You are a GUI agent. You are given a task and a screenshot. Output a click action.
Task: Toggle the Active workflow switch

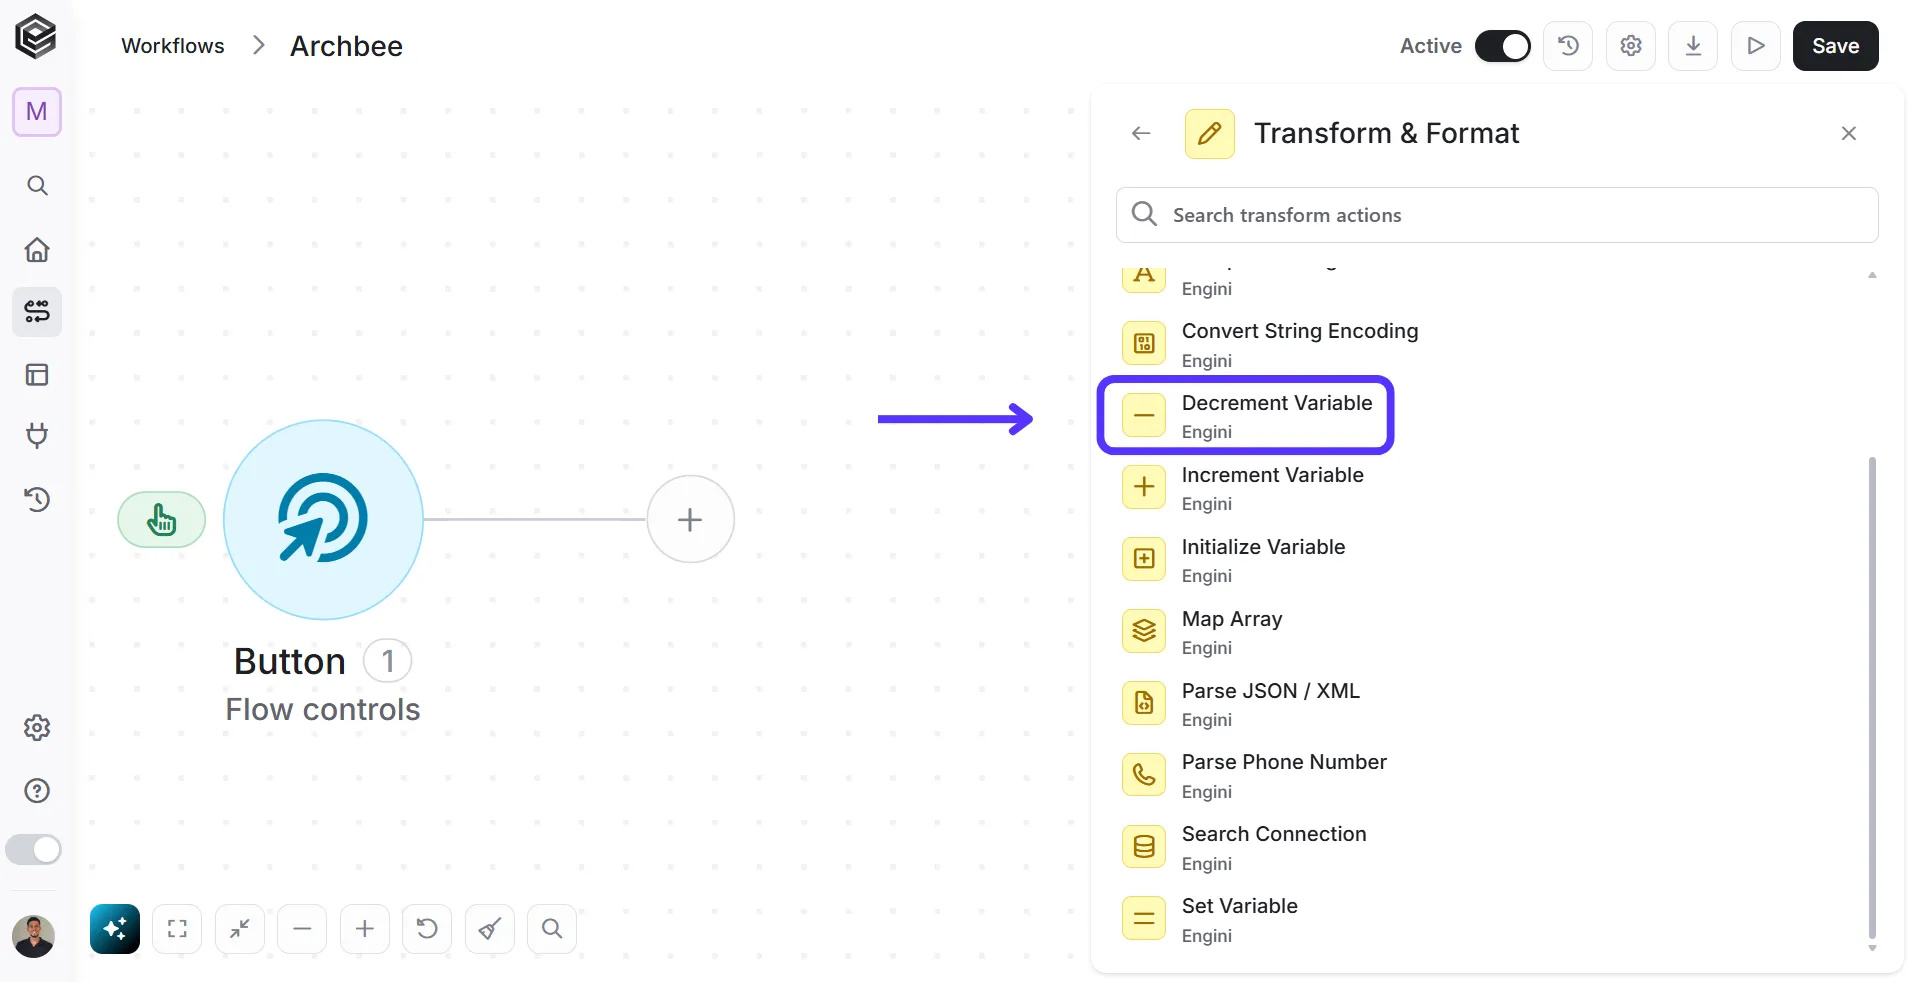click(x=1502, y=46)
